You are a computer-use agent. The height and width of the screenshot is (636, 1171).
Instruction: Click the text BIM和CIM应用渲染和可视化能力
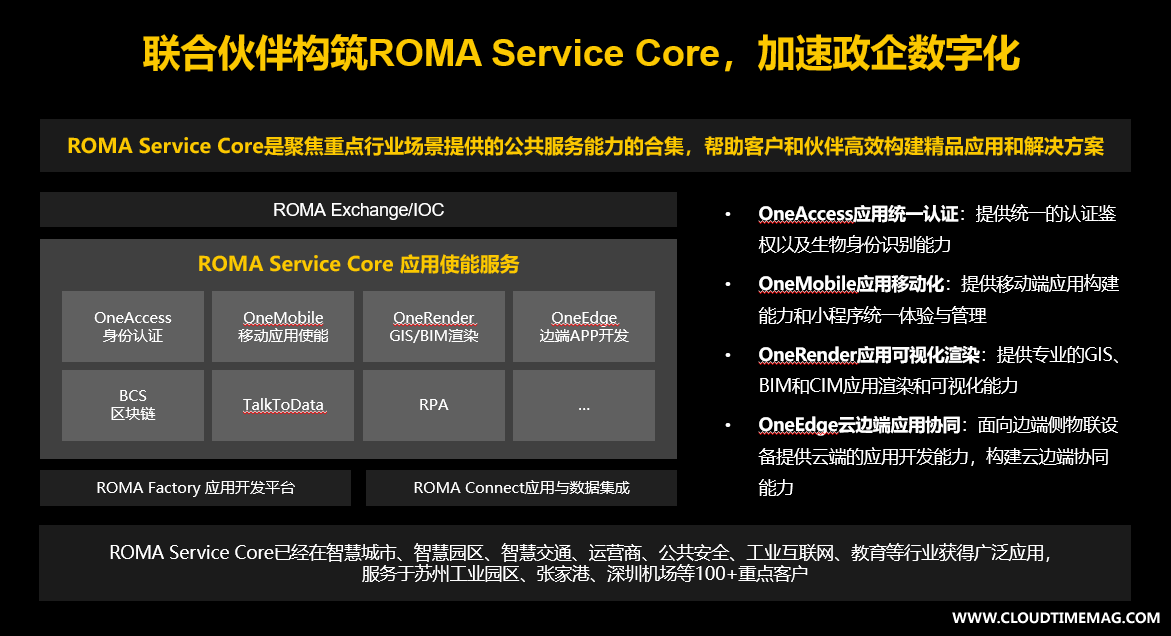pos(888,386)
